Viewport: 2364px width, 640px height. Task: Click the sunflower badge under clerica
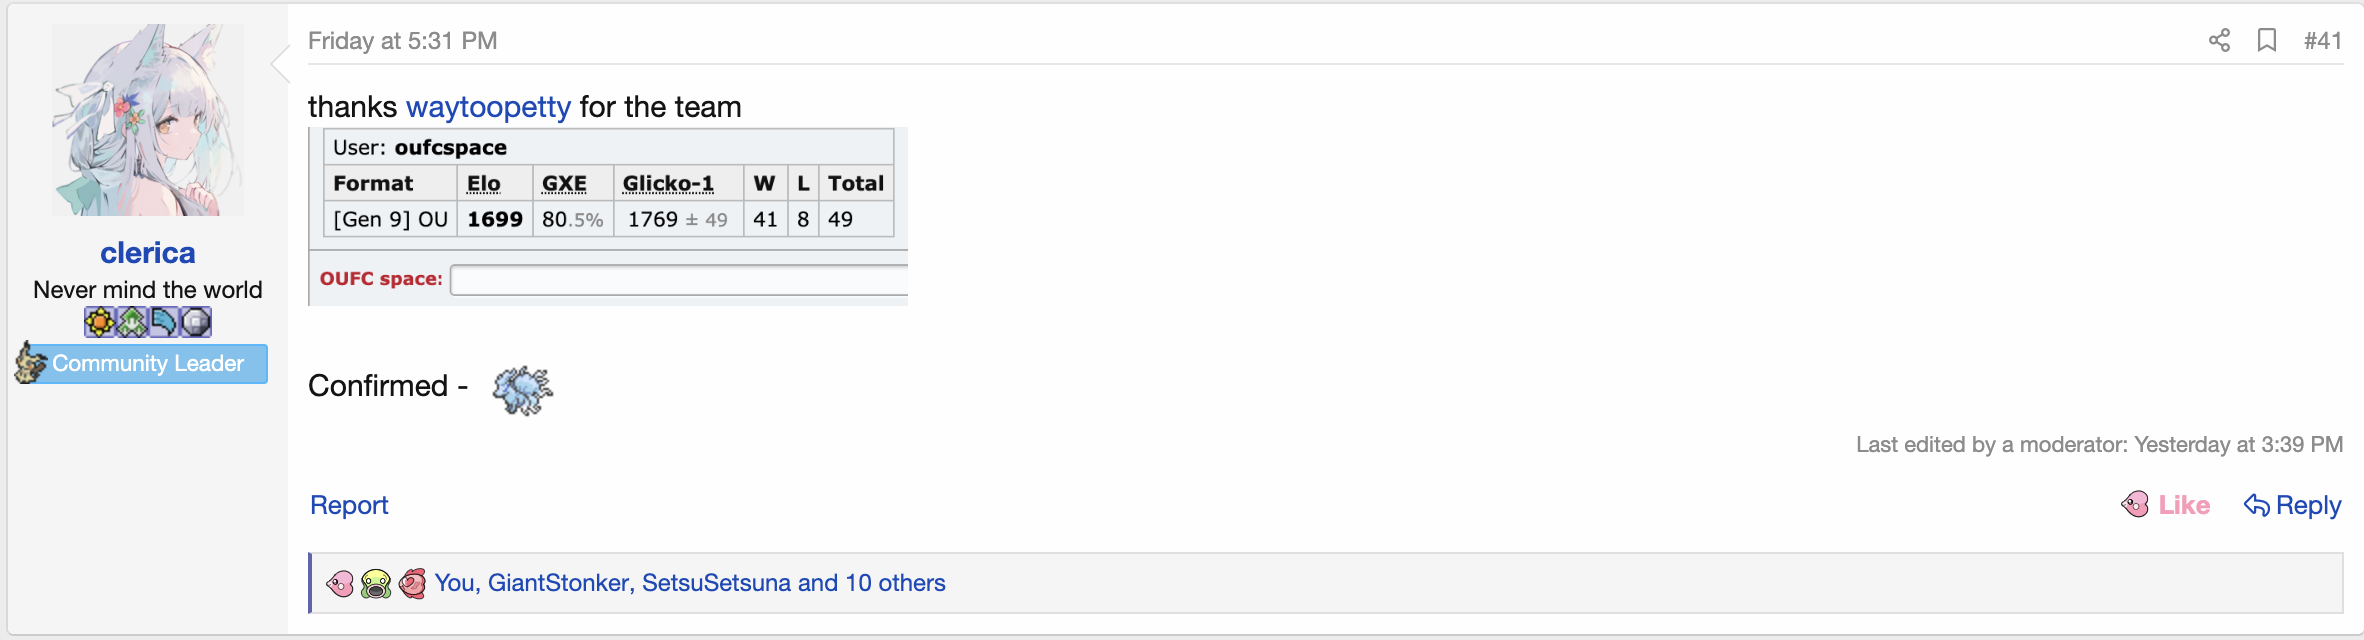(99, 322)
